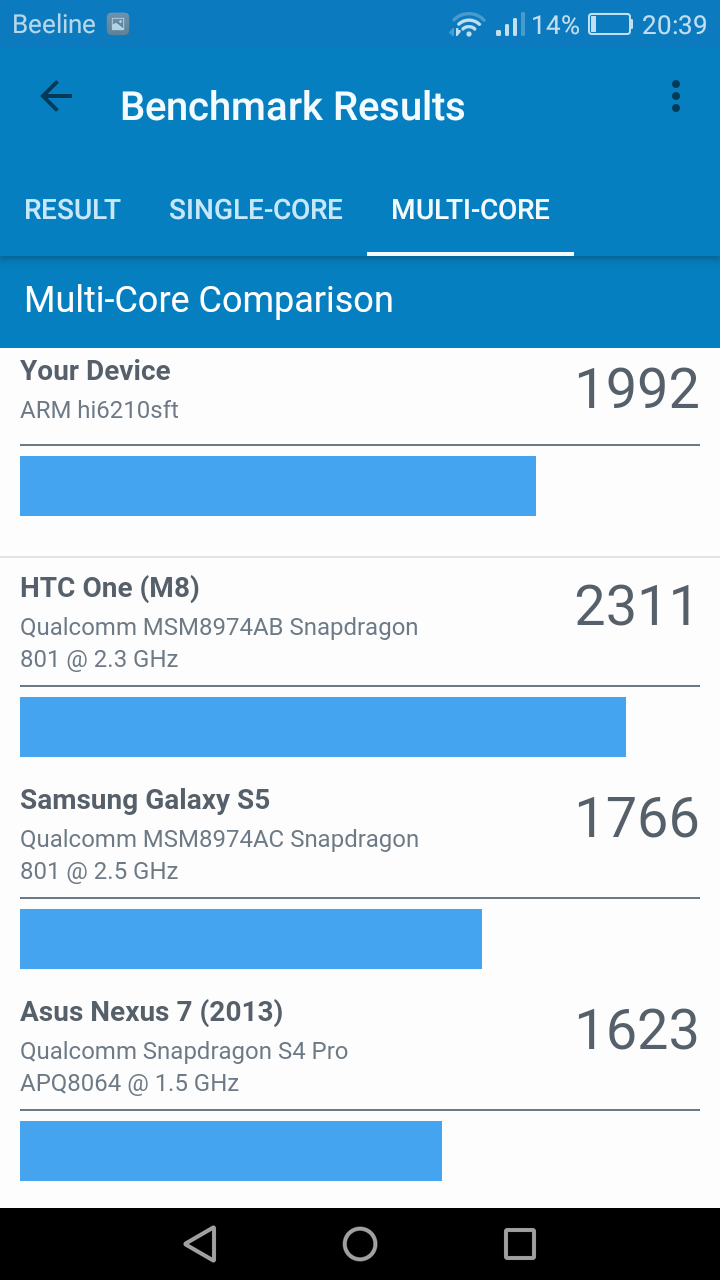Image resolution: width=720 pixels, height=1280 pixels.
Task: Tap the battery indicator icon
Action: 610,25
